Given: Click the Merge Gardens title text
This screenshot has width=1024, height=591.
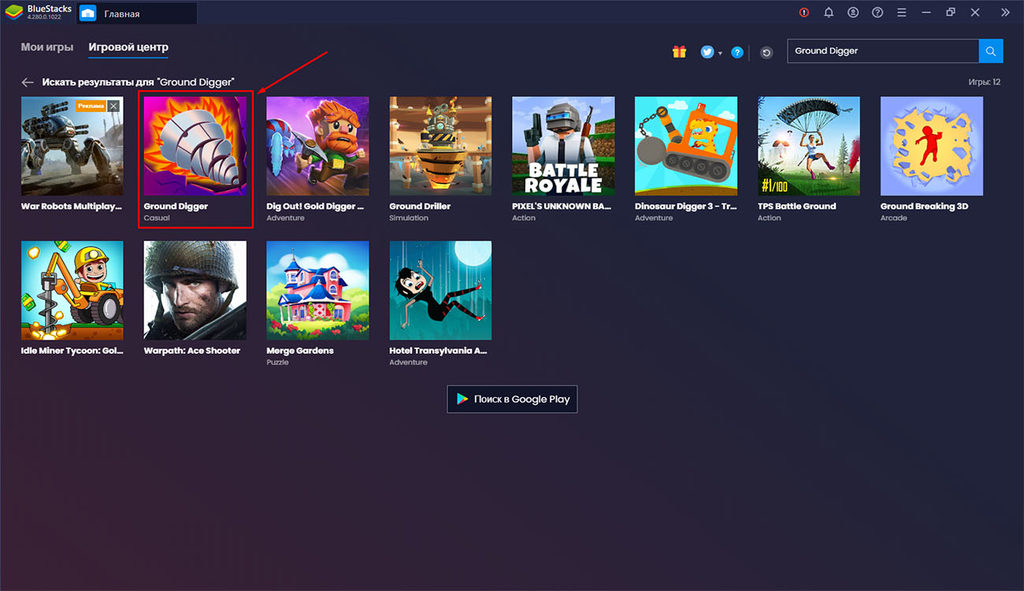Looking at the screenshot, I should click(300, 351).
